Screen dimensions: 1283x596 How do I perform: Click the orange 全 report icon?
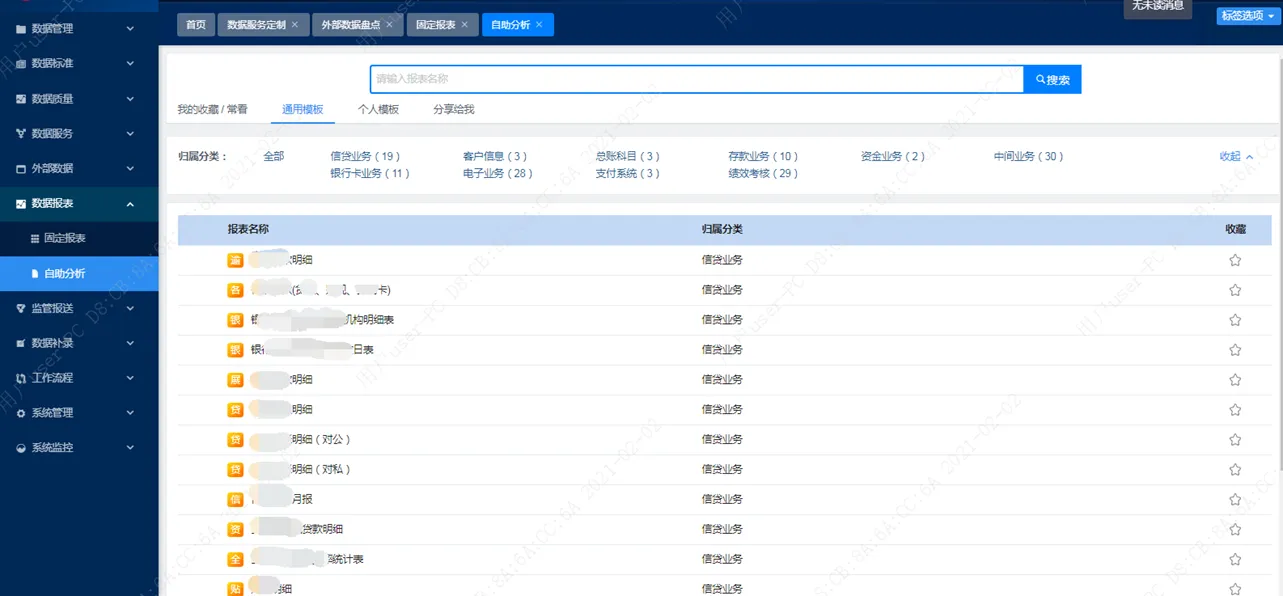(235, 559)
